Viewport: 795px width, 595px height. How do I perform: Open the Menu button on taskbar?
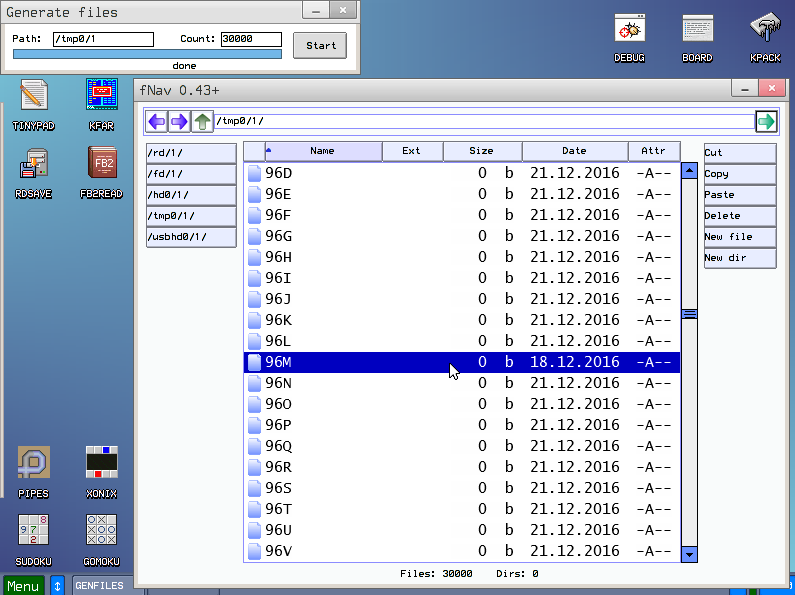tap(23, 586)
